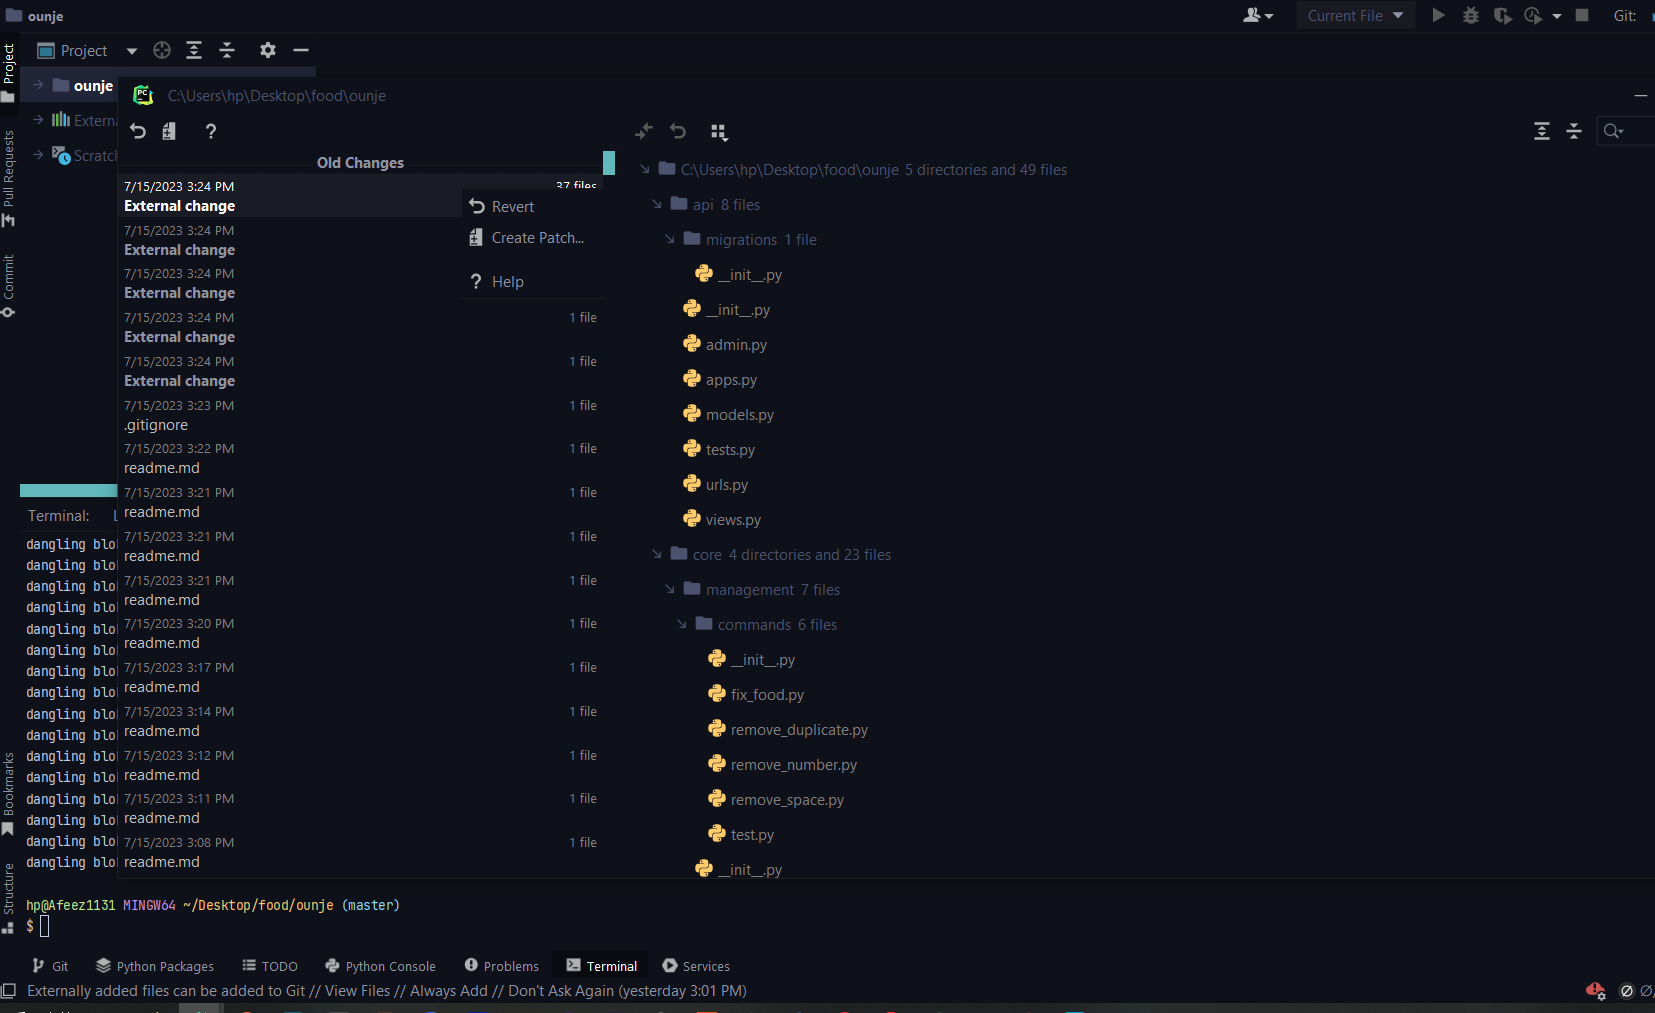Open the Commit side tab
The height and width of the screenshot is (1013, 1655).
click(8, 285)
